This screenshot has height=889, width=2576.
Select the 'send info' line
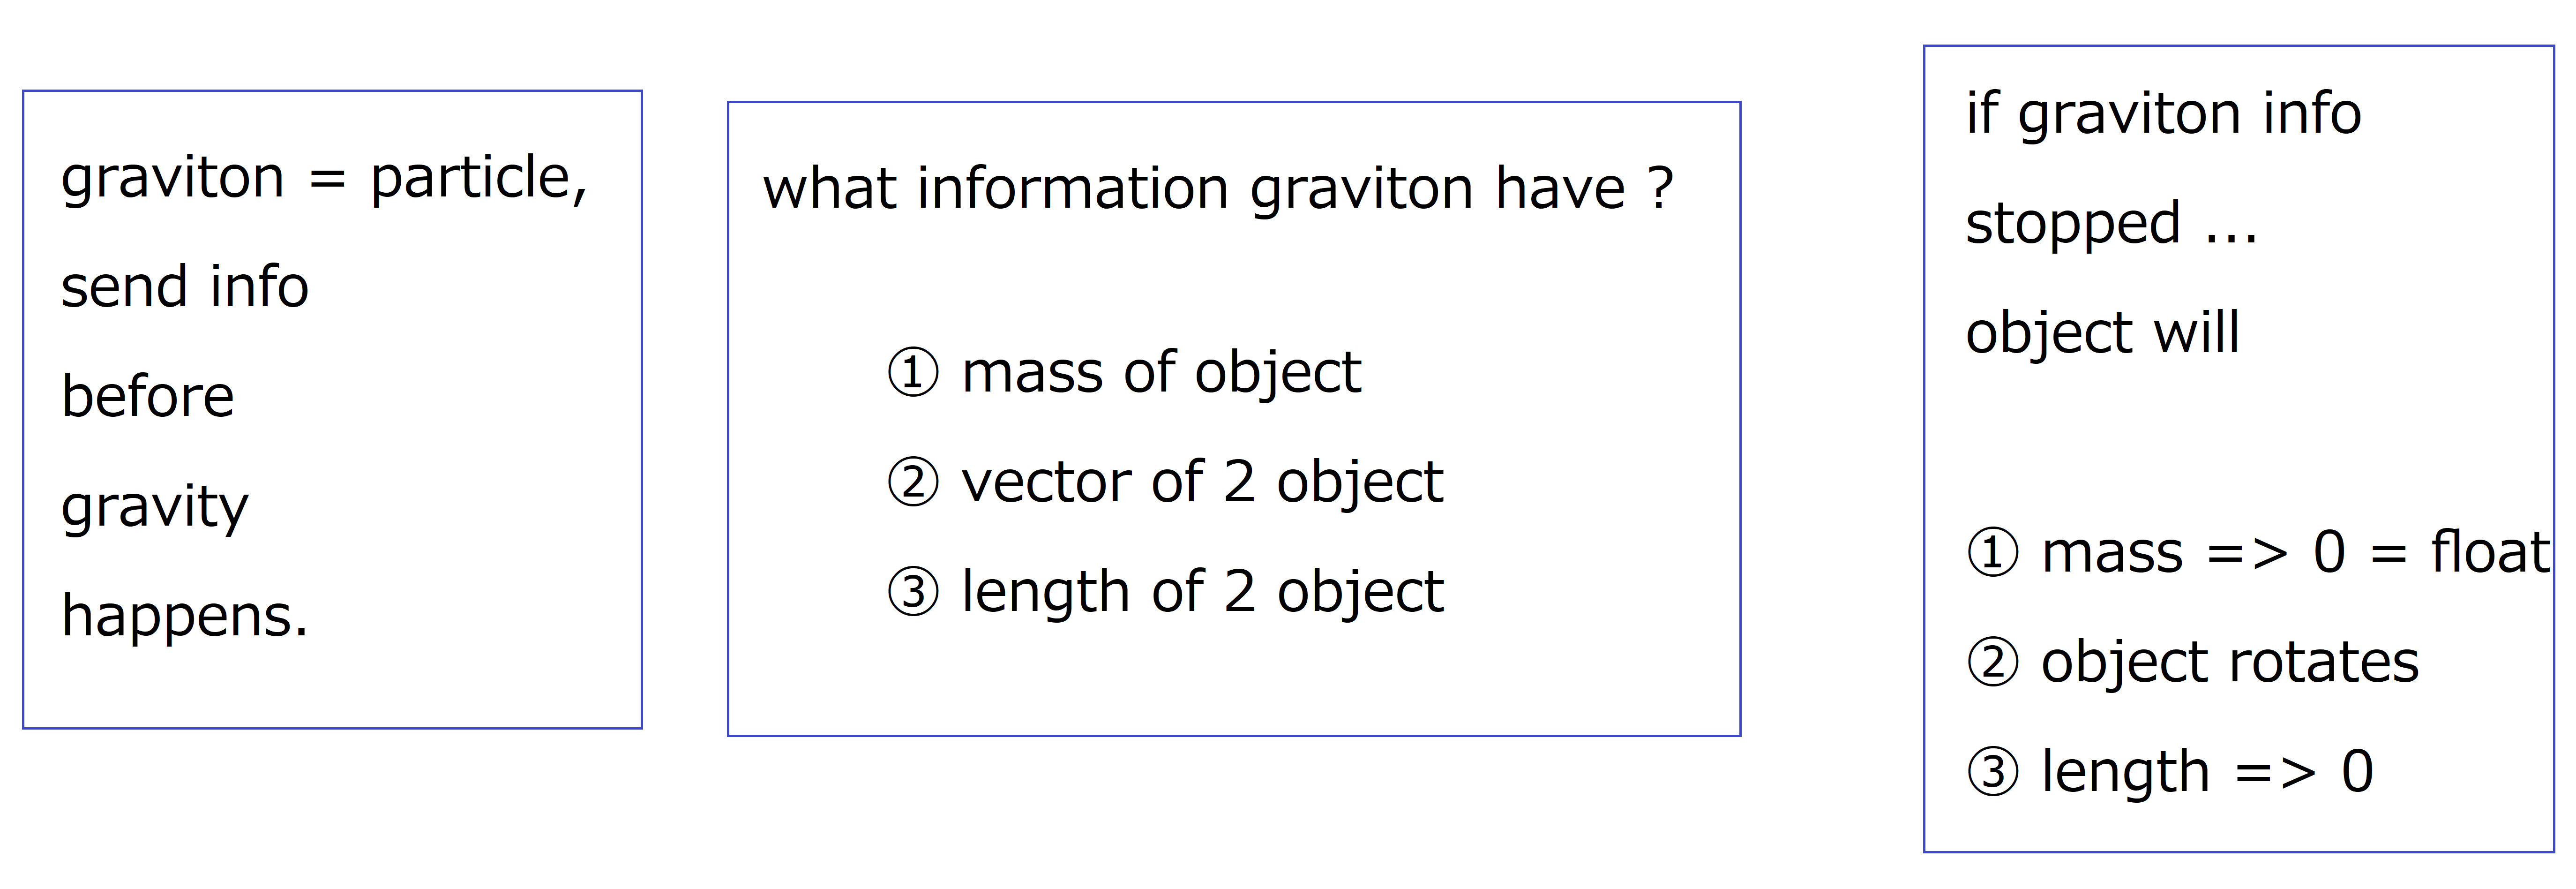pos(185,287)
